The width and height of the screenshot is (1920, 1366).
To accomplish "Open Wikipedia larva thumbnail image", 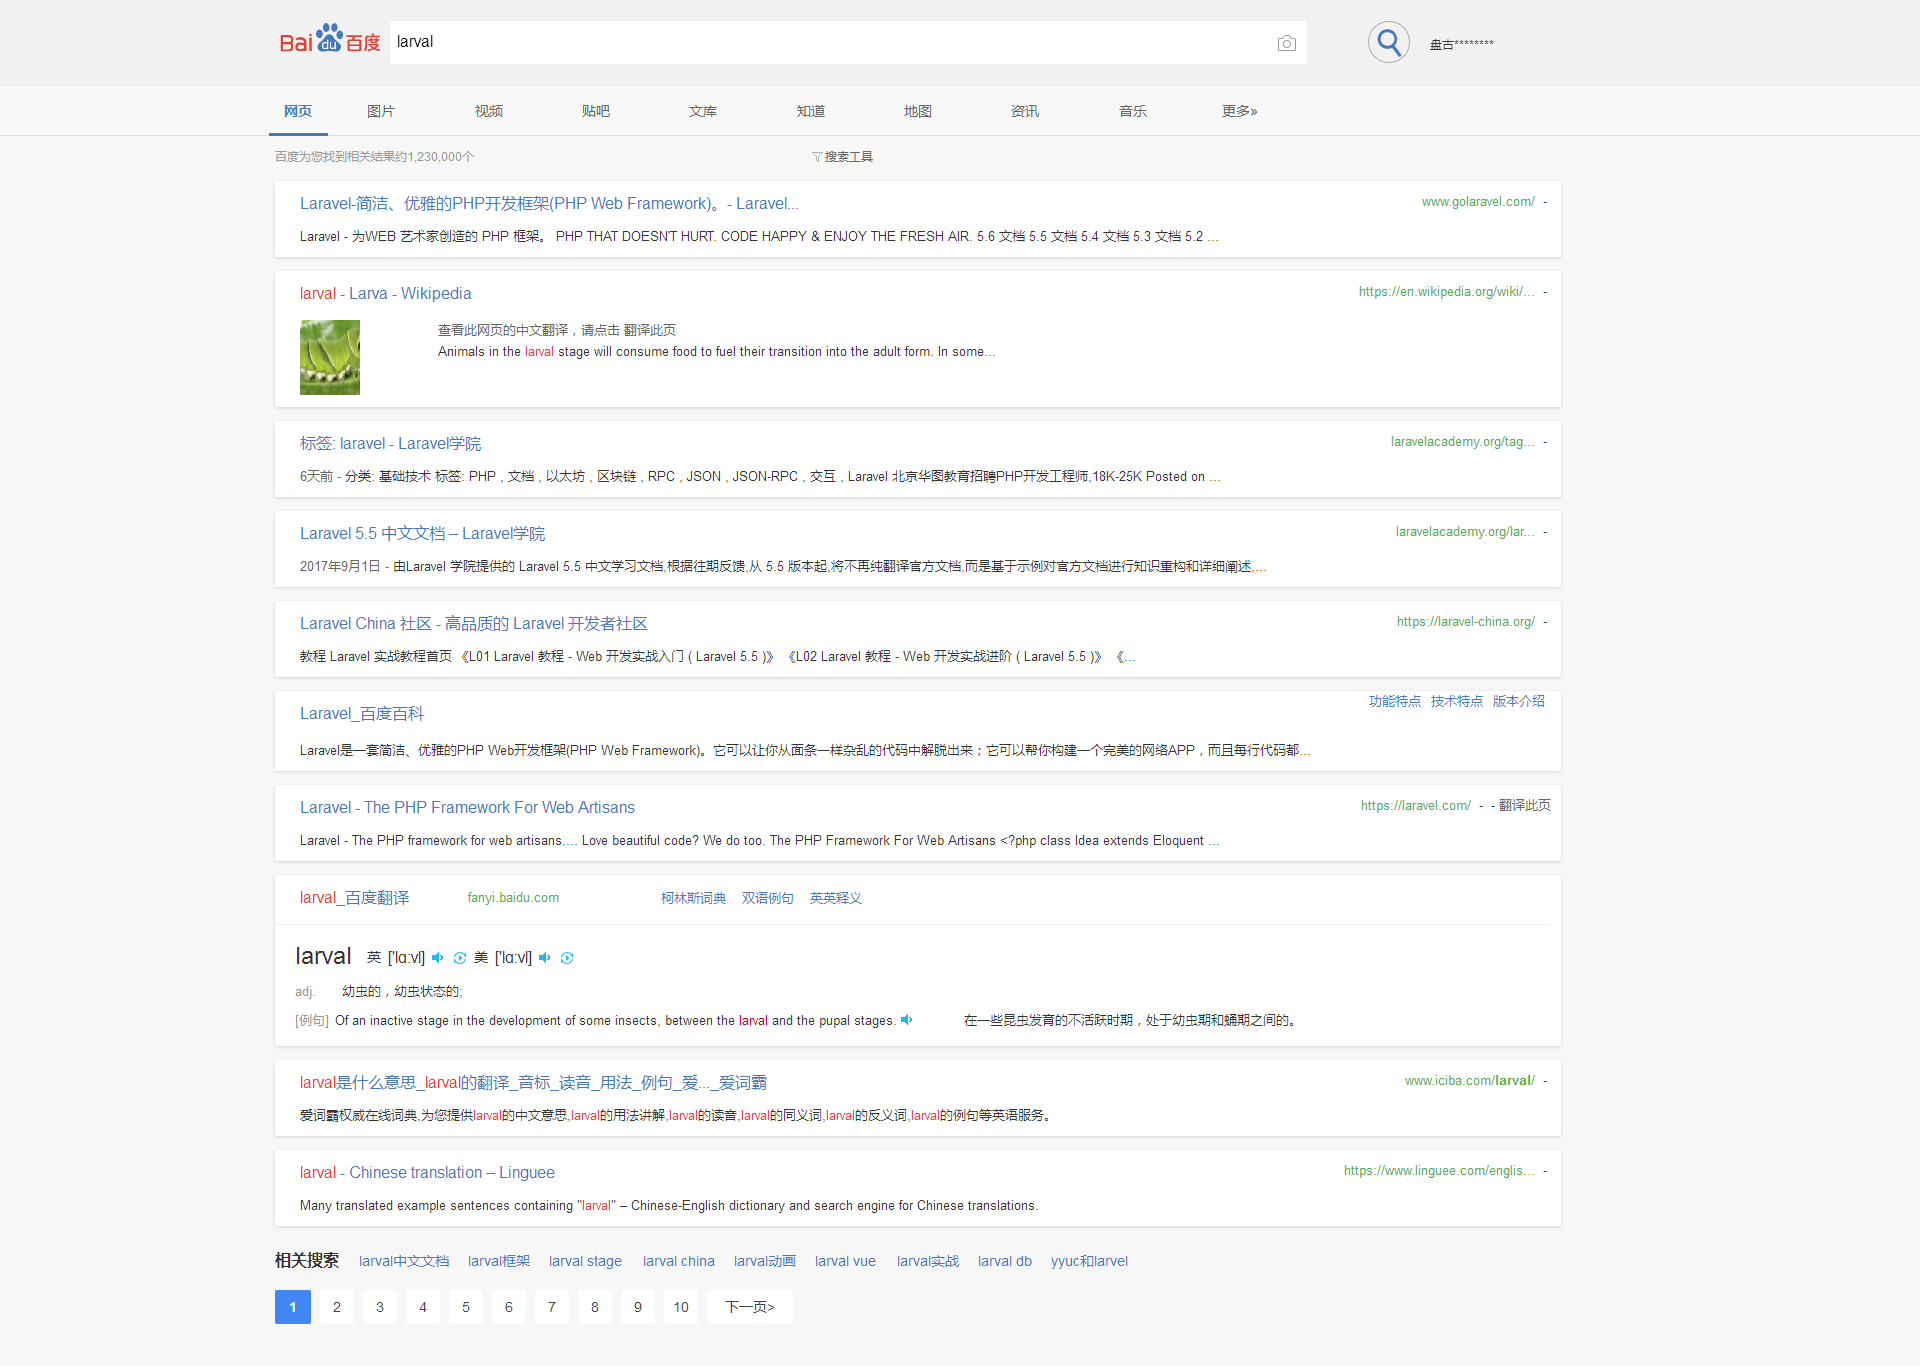I will [x=330, y=357].
